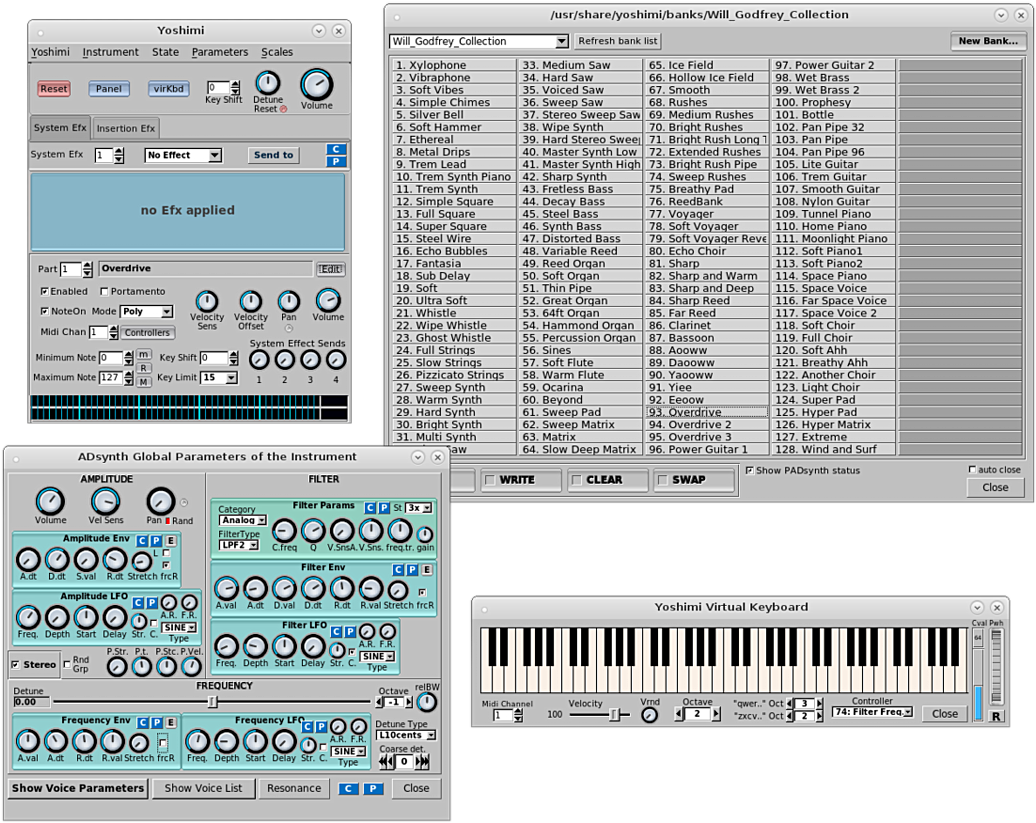Image resolution: width=1036 pixels, height=823 pixels.
Task: Toggle Show PADsynth status checkbox
Action: tap(749, 470)
